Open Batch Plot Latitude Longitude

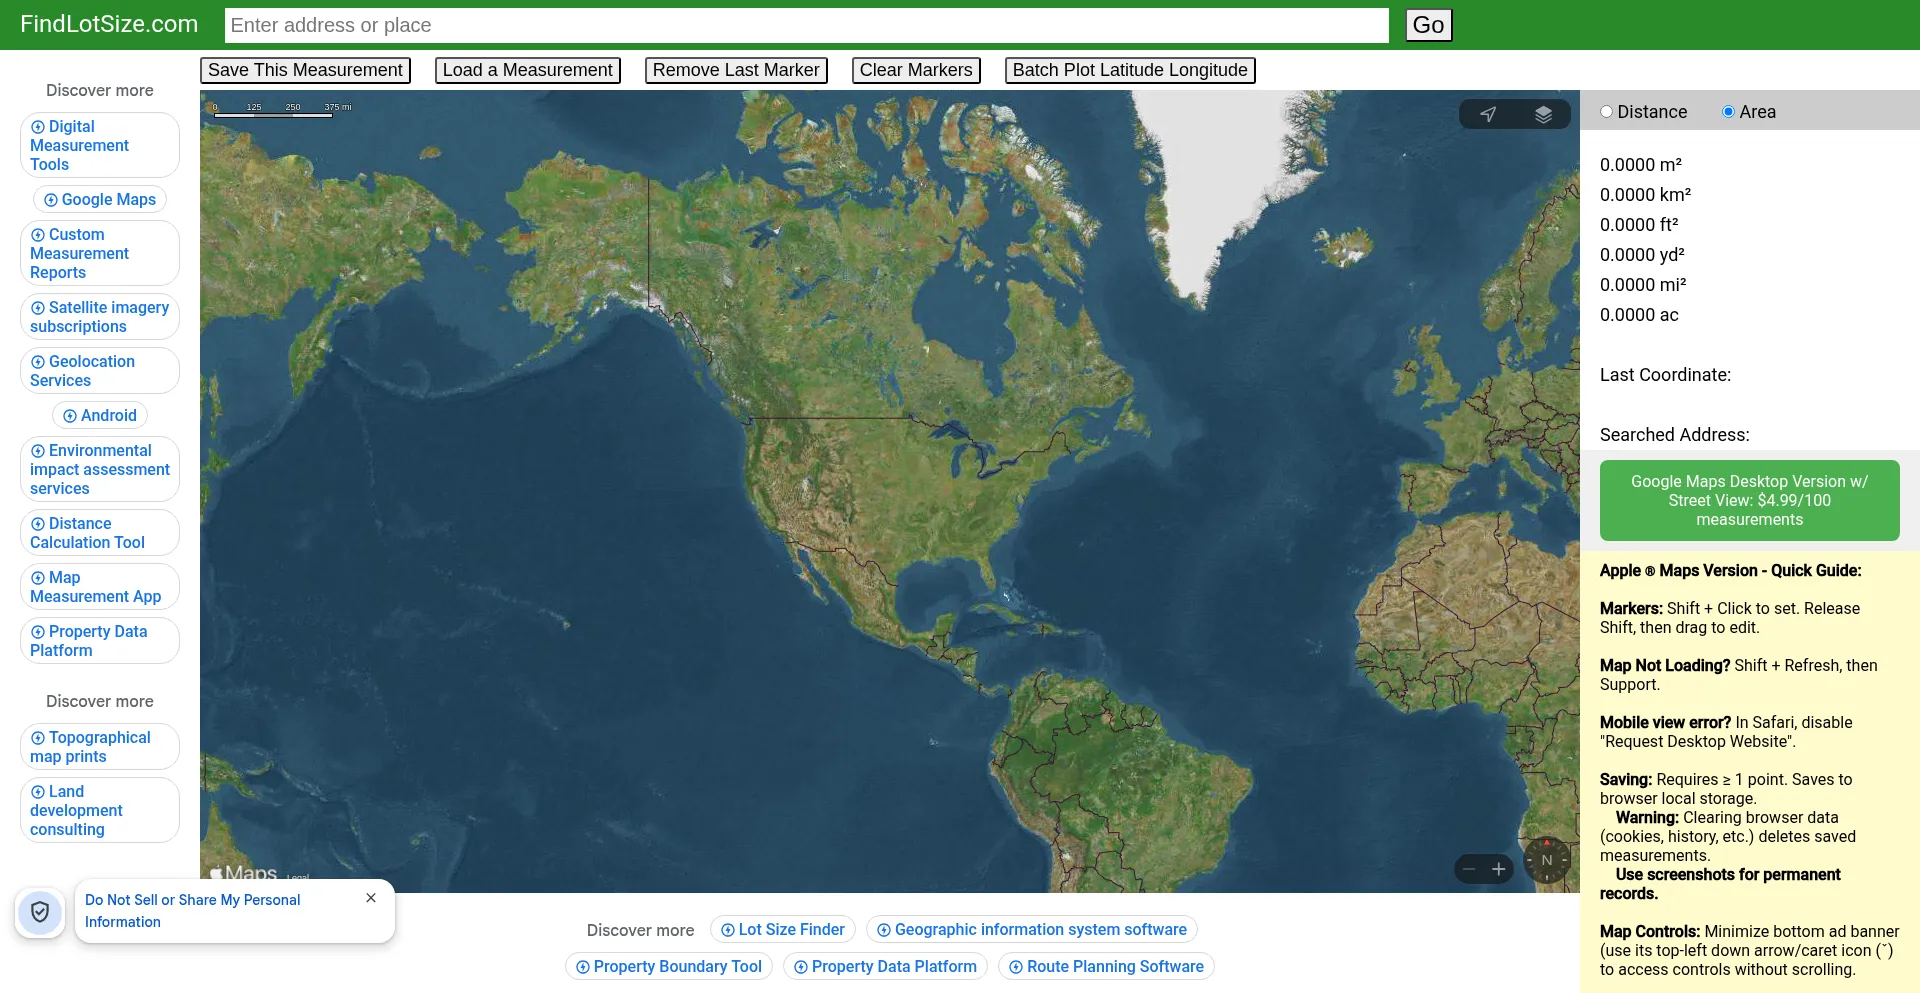pos(1130,70)
